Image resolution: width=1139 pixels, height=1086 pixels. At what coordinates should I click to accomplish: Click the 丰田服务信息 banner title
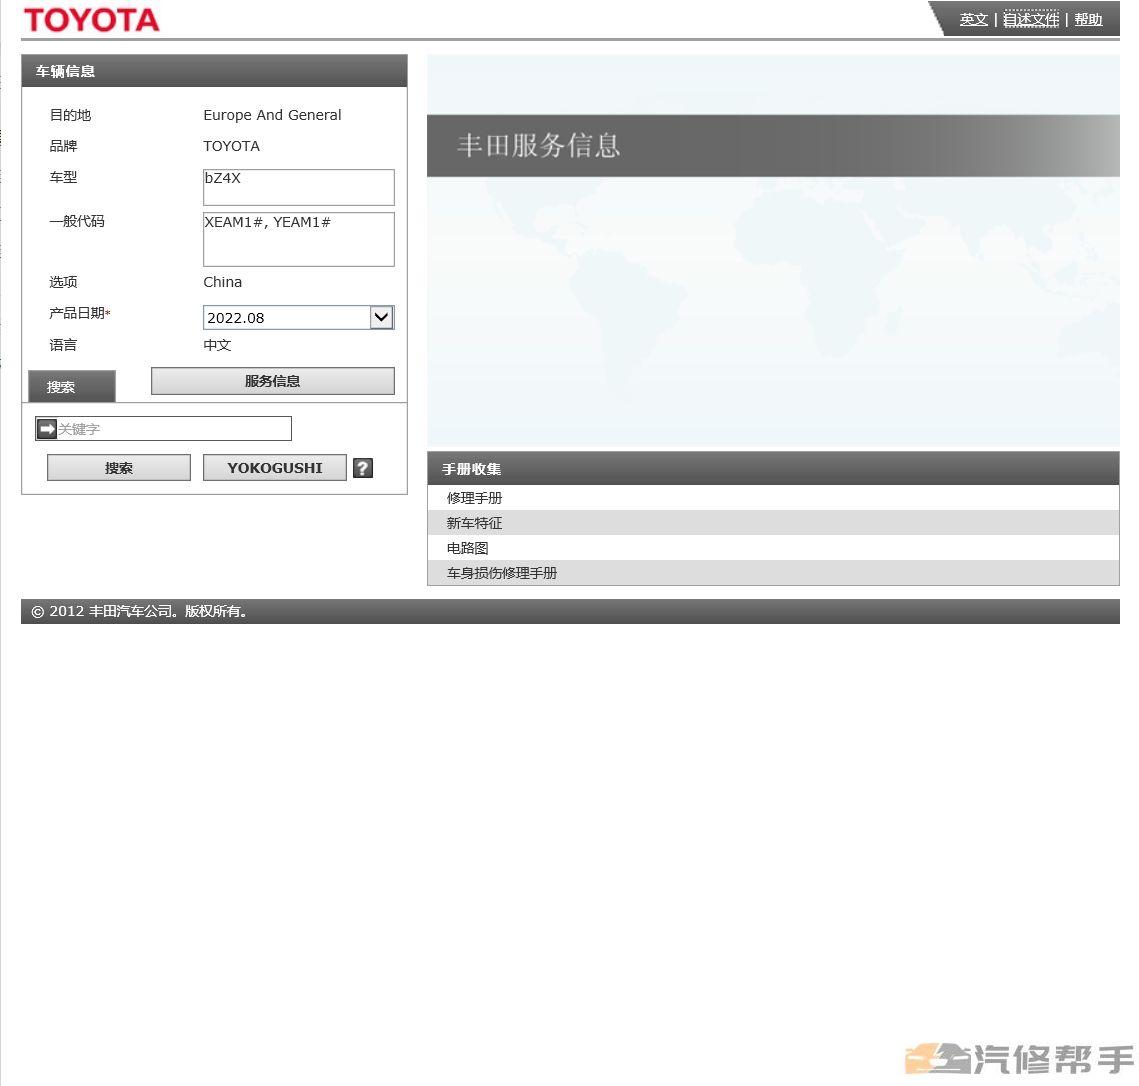tap(538, 145)
